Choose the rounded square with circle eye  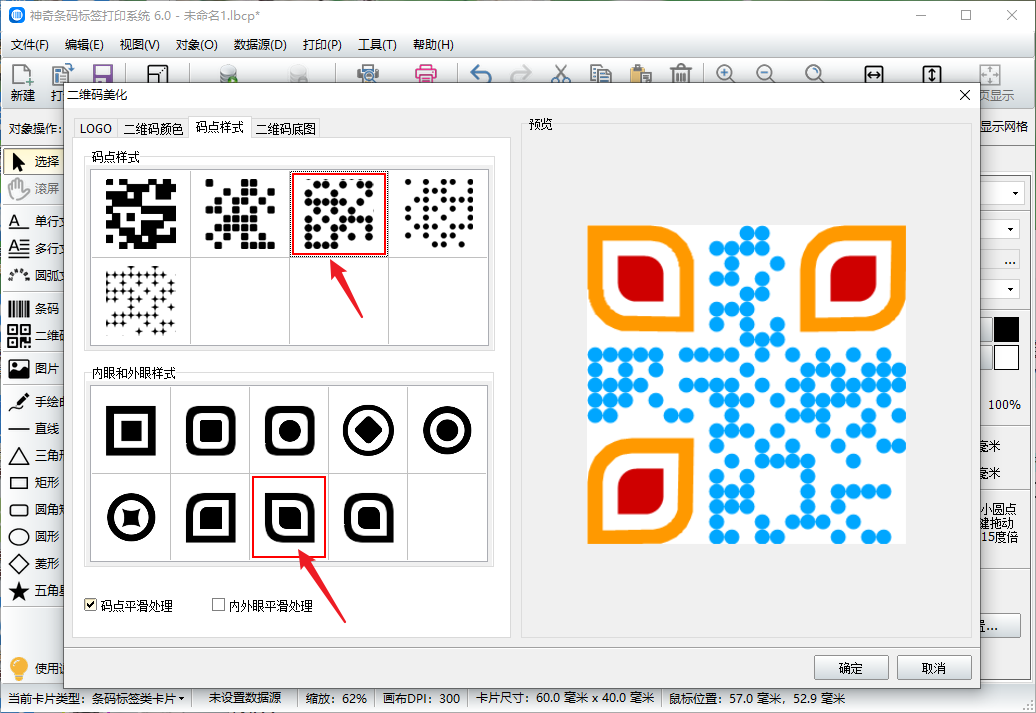tap(289, 430)
